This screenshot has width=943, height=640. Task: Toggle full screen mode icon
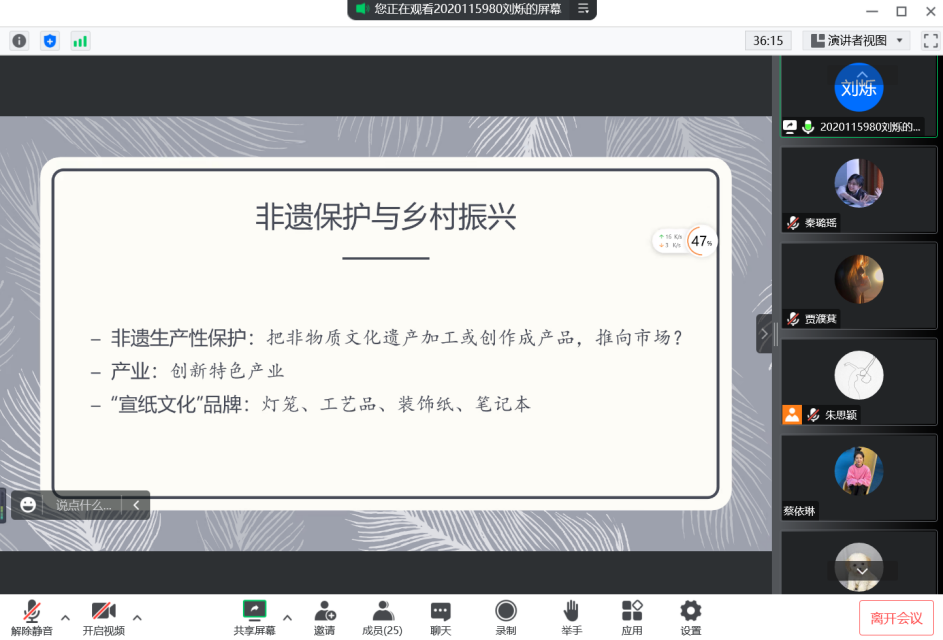(930, 41)
